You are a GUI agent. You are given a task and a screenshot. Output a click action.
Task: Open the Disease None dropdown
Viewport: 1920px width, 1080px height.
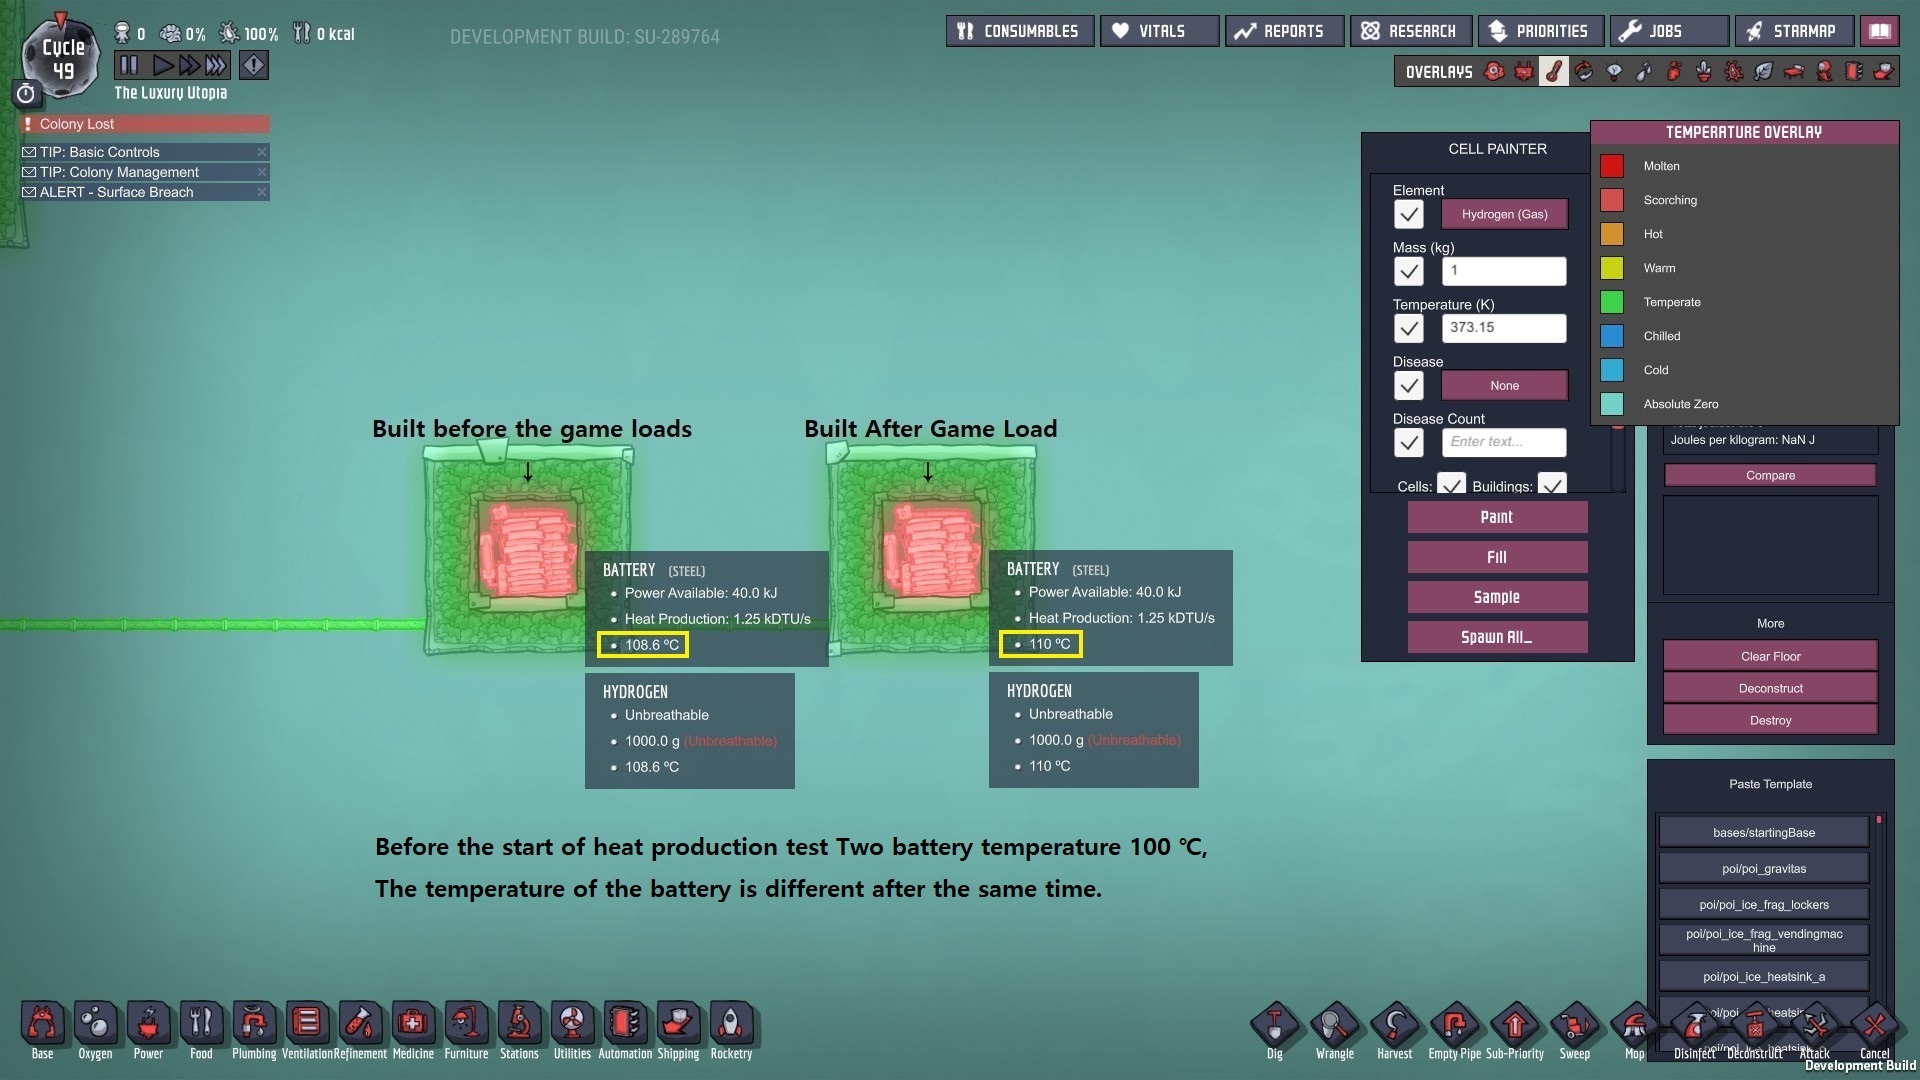(1503, 385)
